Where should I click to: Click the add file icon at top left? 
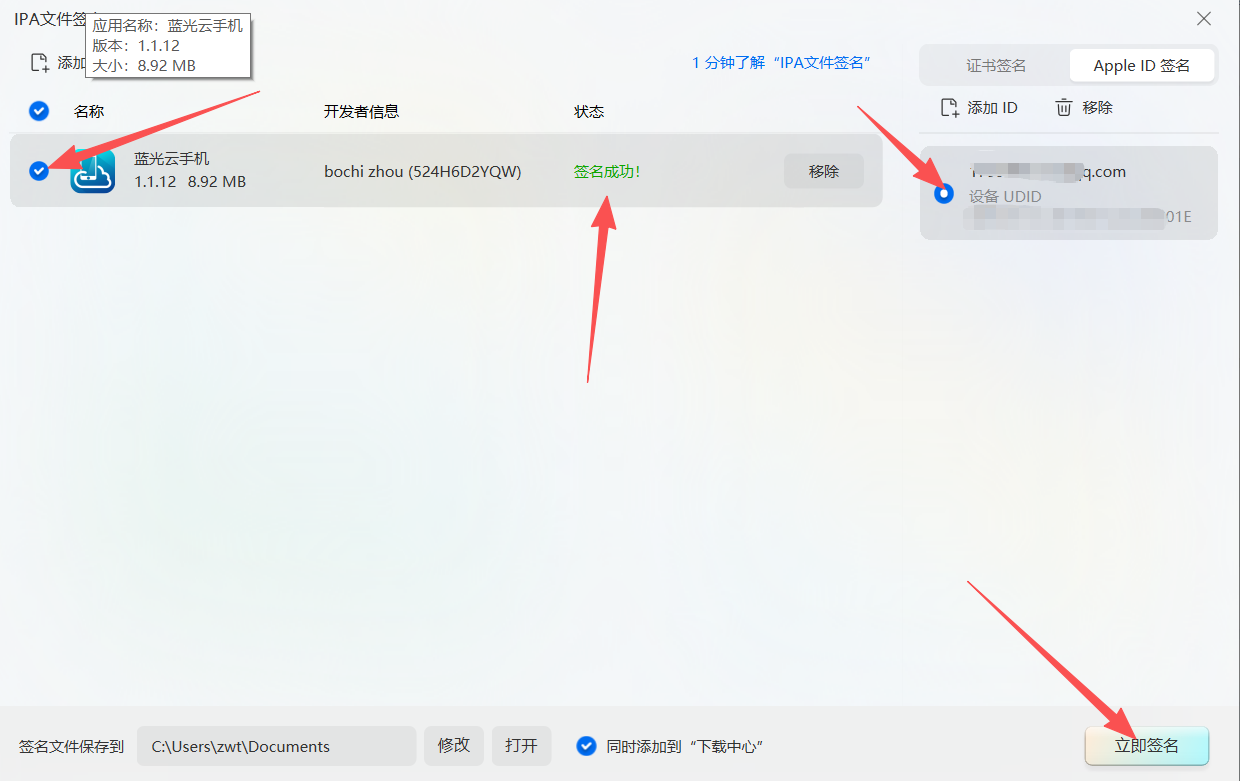click(x=40, y=63)
